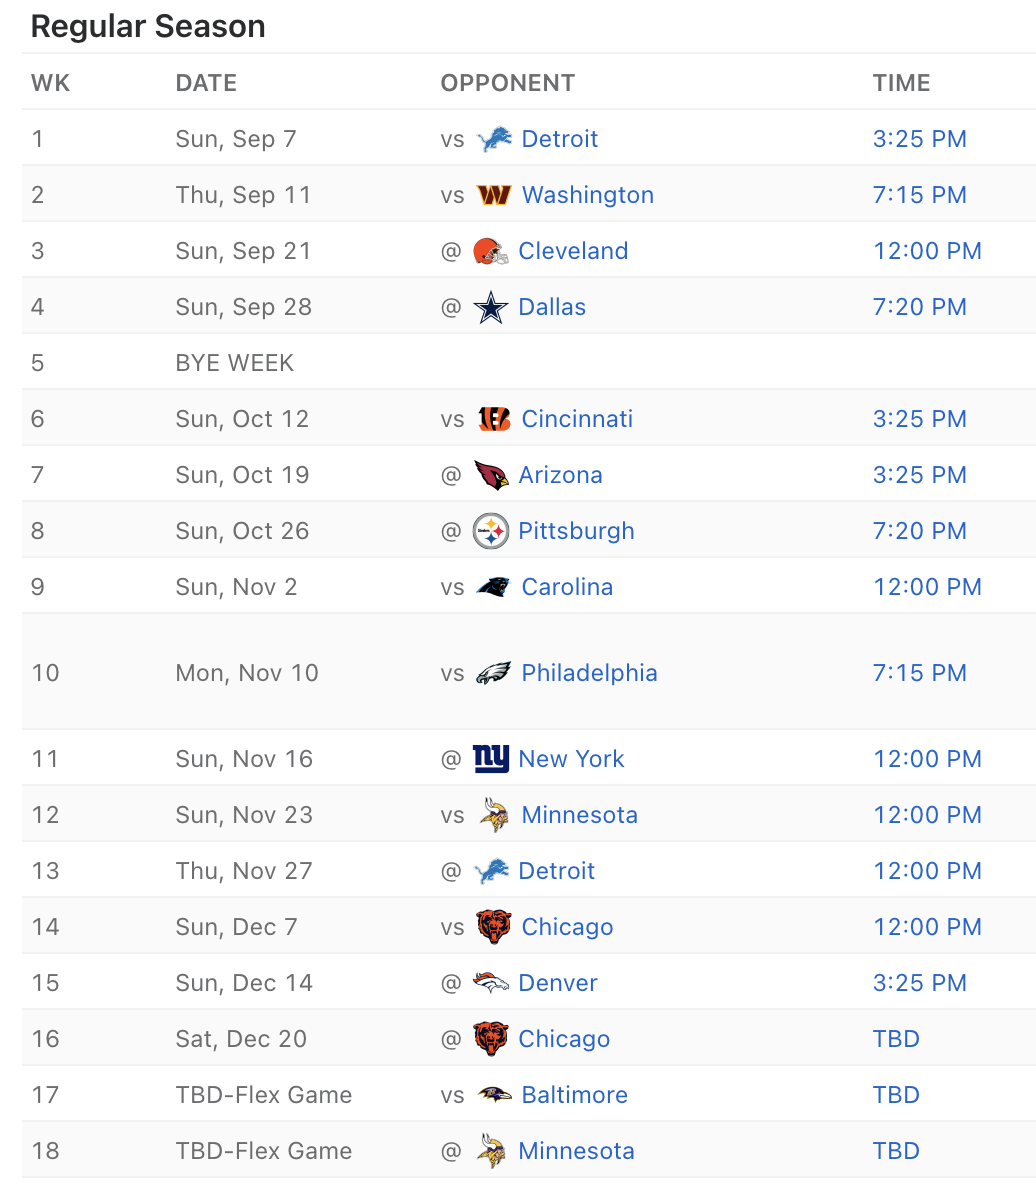Click the Washington Commanders logo
This screenshot has width=1036, height=1196.
pyautogui.click(x=494, y=195)
